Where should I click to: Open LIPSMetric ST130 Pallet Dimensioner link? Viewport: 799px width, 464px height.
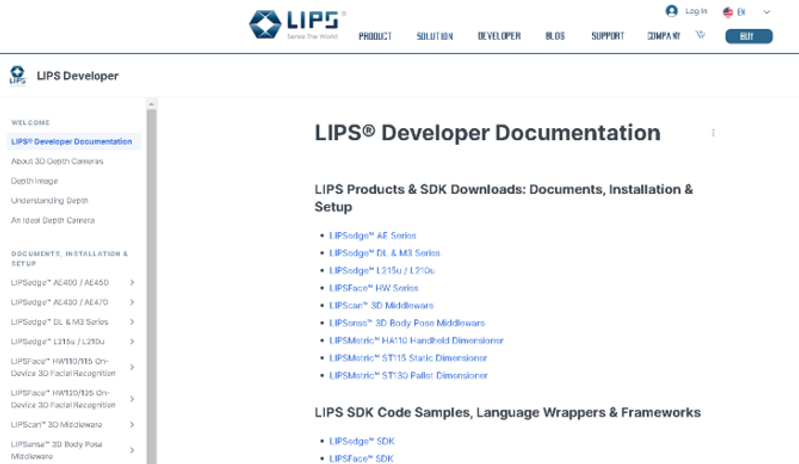(408, 375)
